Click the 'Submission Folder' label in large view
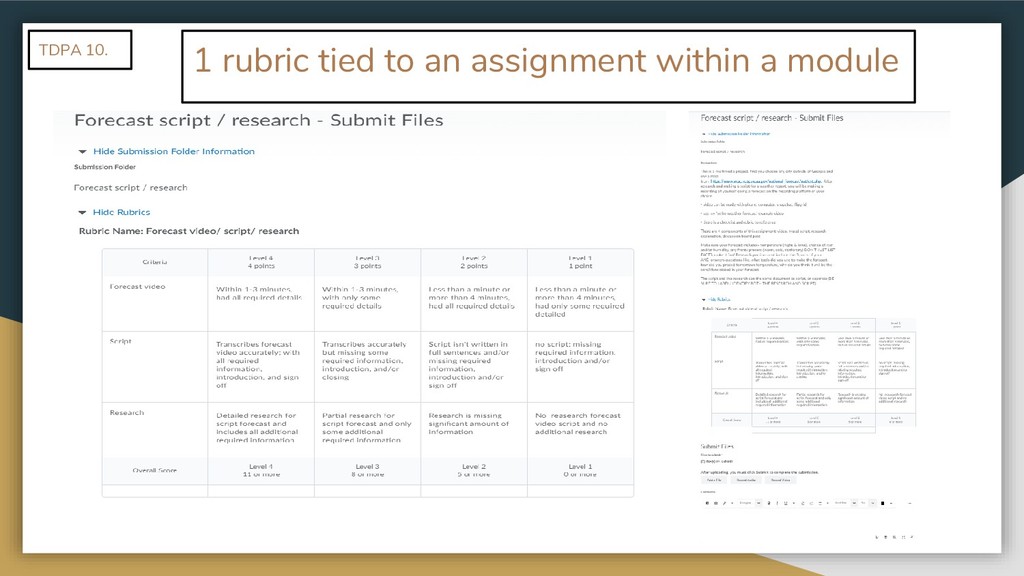The width and height of the screenshot is (1024, 576). tap(104, 167)
